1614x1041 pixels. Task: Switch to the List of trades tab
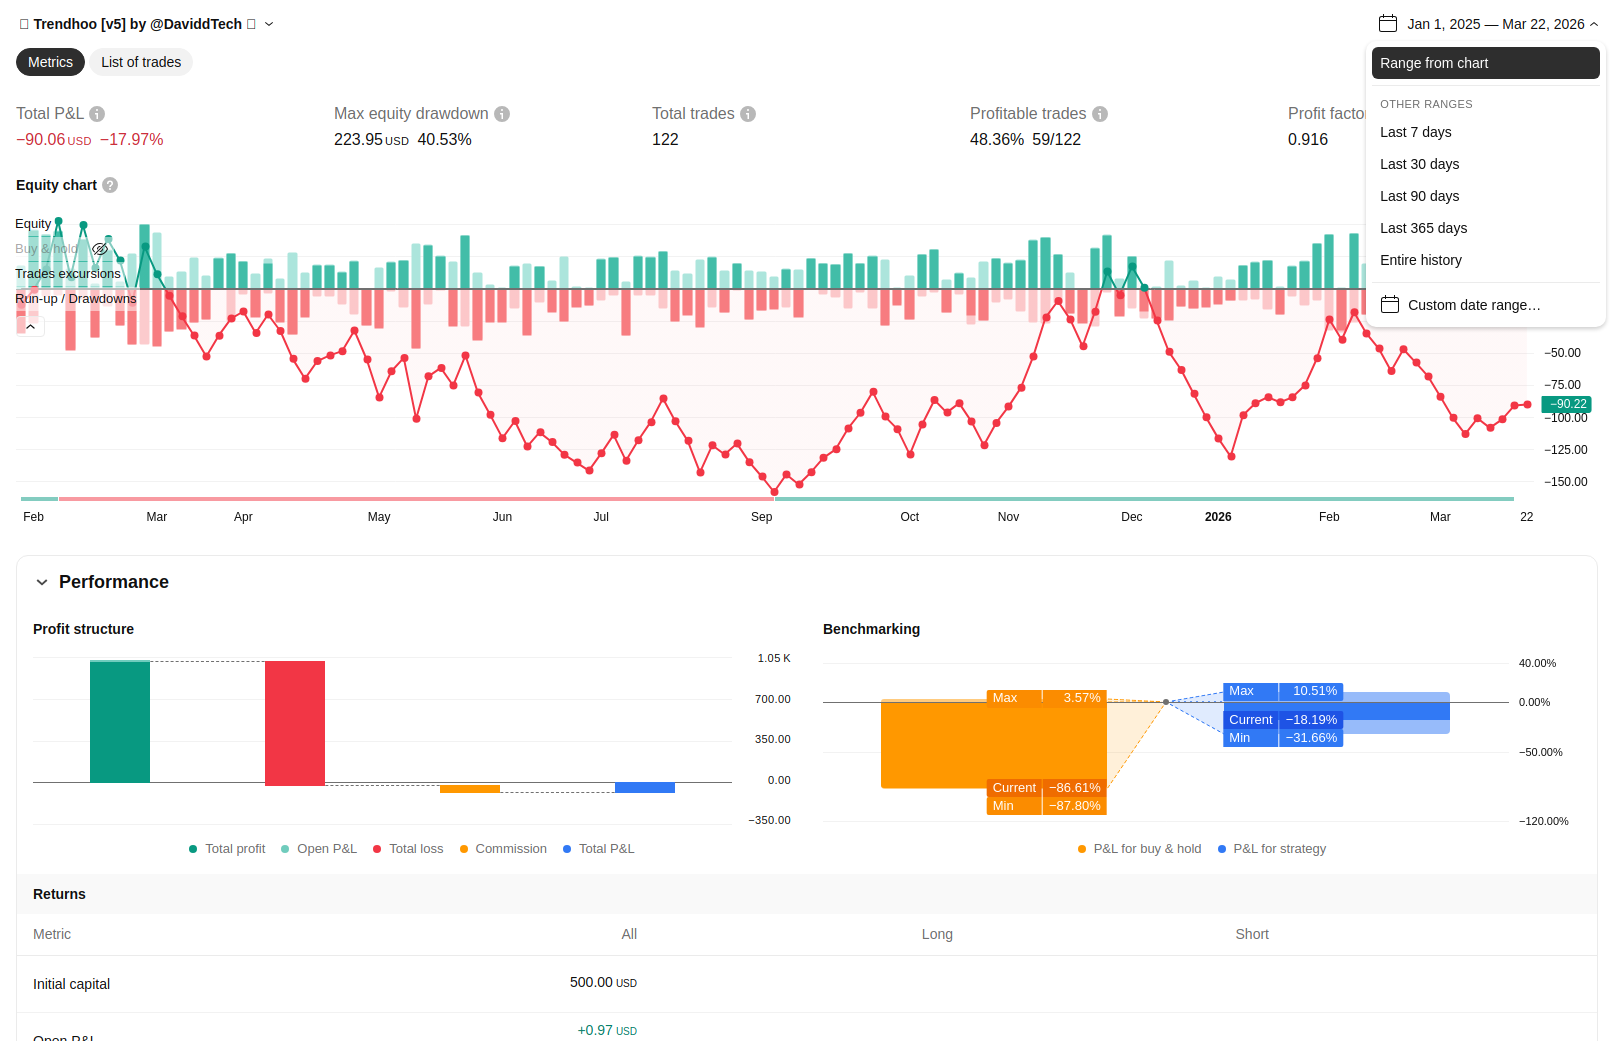point(141,62)
